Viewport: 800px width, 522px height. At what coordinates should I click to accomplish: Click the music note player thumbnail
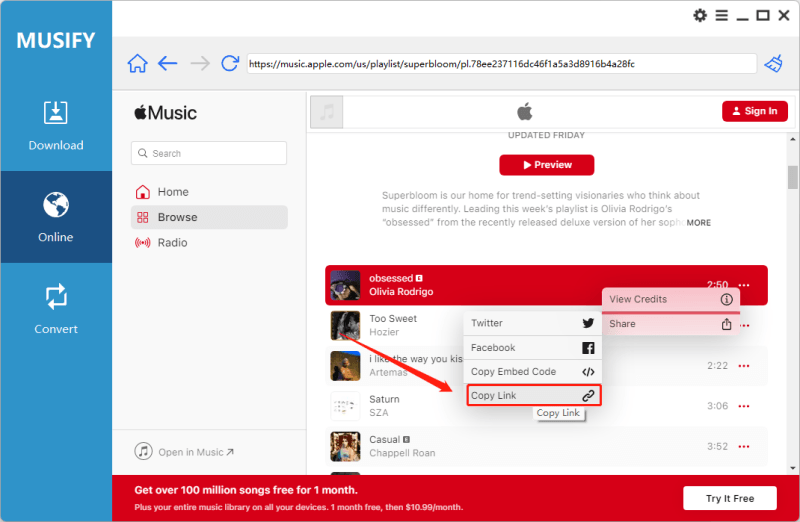[x=327, y=112]
